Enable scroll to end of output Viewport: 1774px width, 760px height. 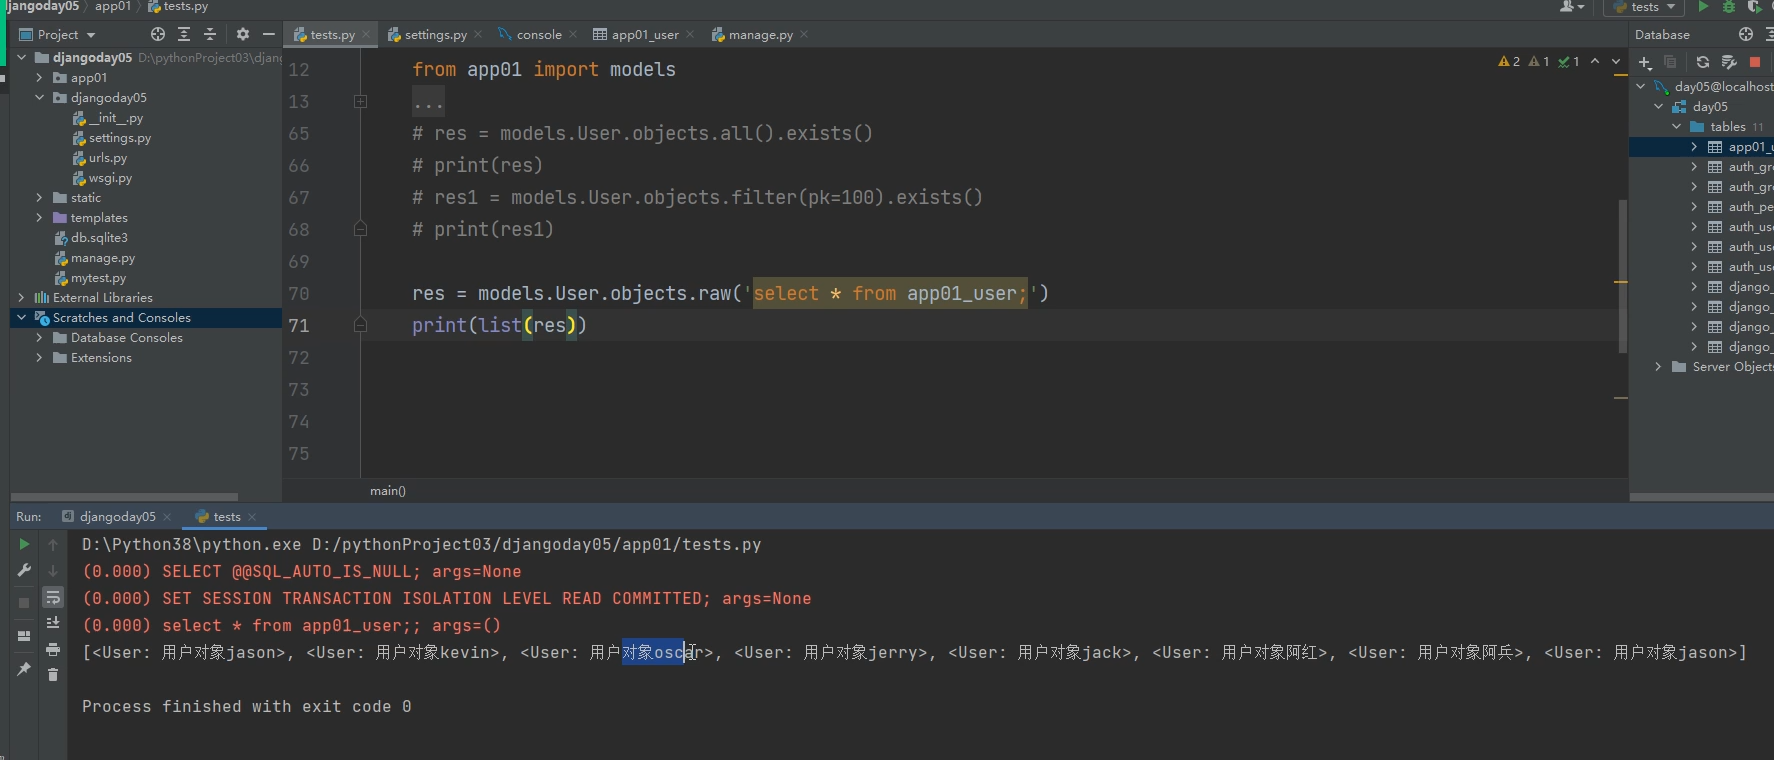coord(53,623)
